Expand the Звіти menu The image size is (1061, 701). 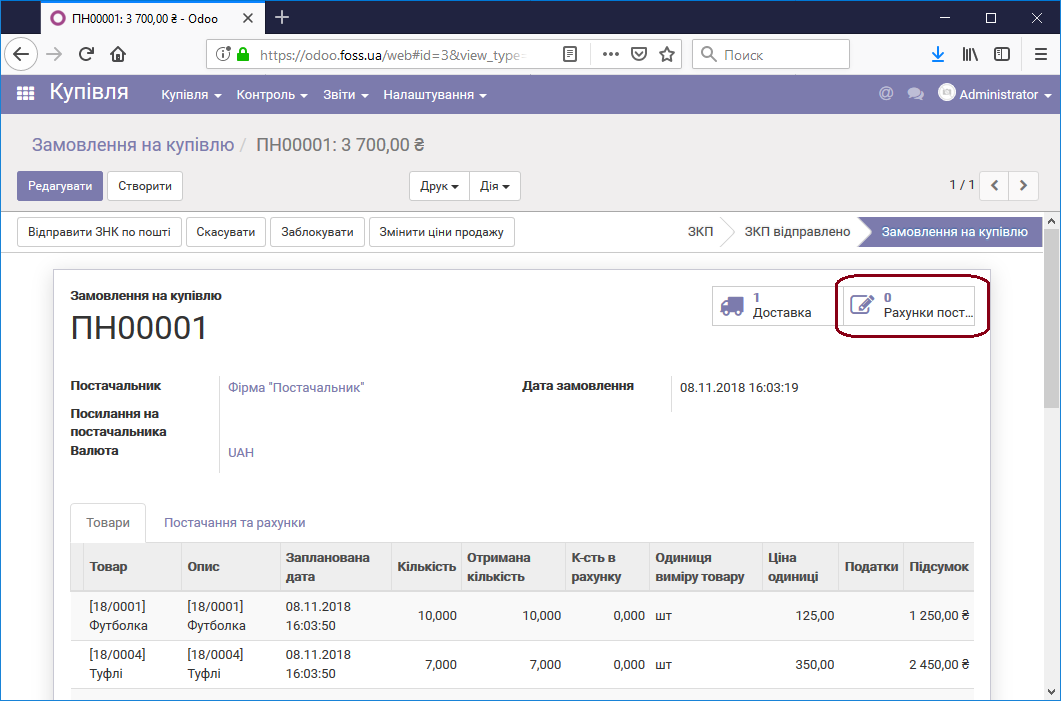click(346, 95)
